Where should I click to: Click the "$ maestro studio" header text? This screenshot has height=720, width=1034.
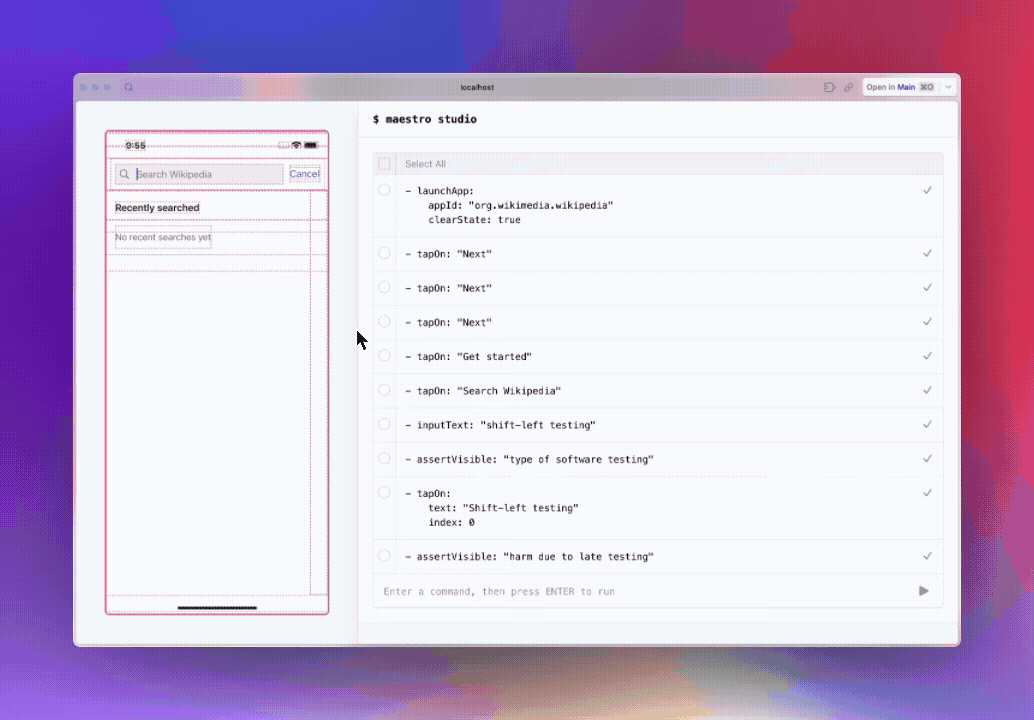(x=425, y=119)
